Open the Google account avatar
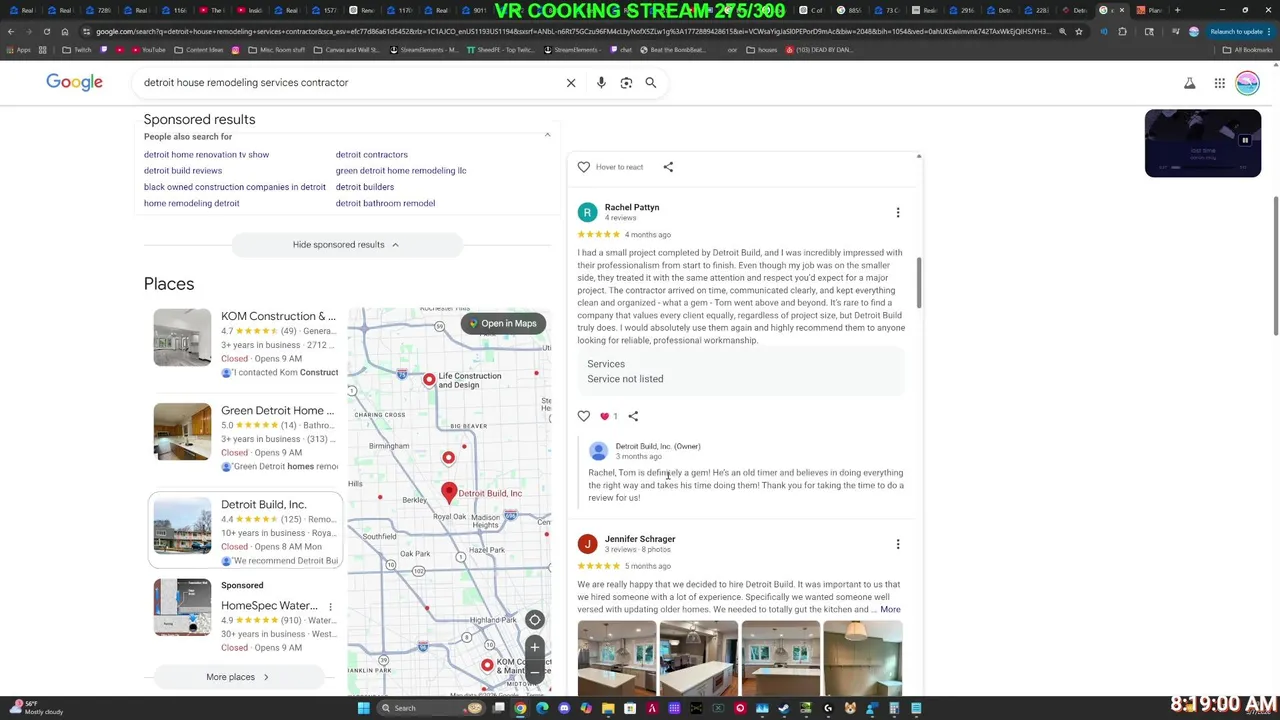Screen dimensions: 1280x720 click(1247, 83)
